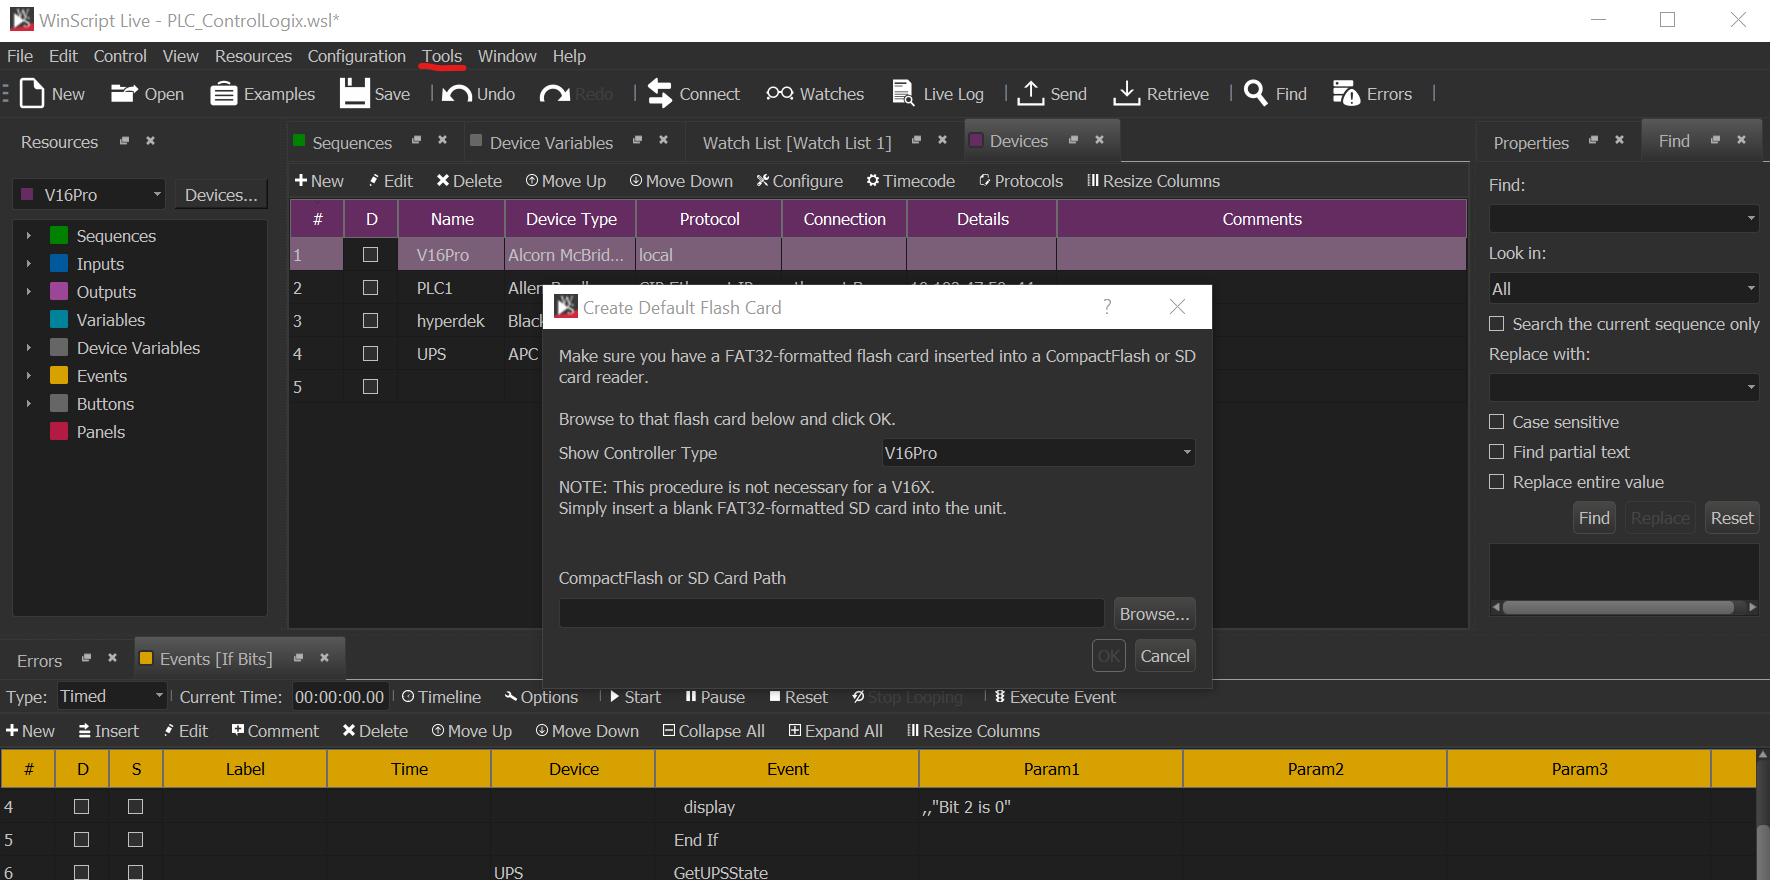
Task: Switch to the Properties tab
Action: pos(1531,143)
